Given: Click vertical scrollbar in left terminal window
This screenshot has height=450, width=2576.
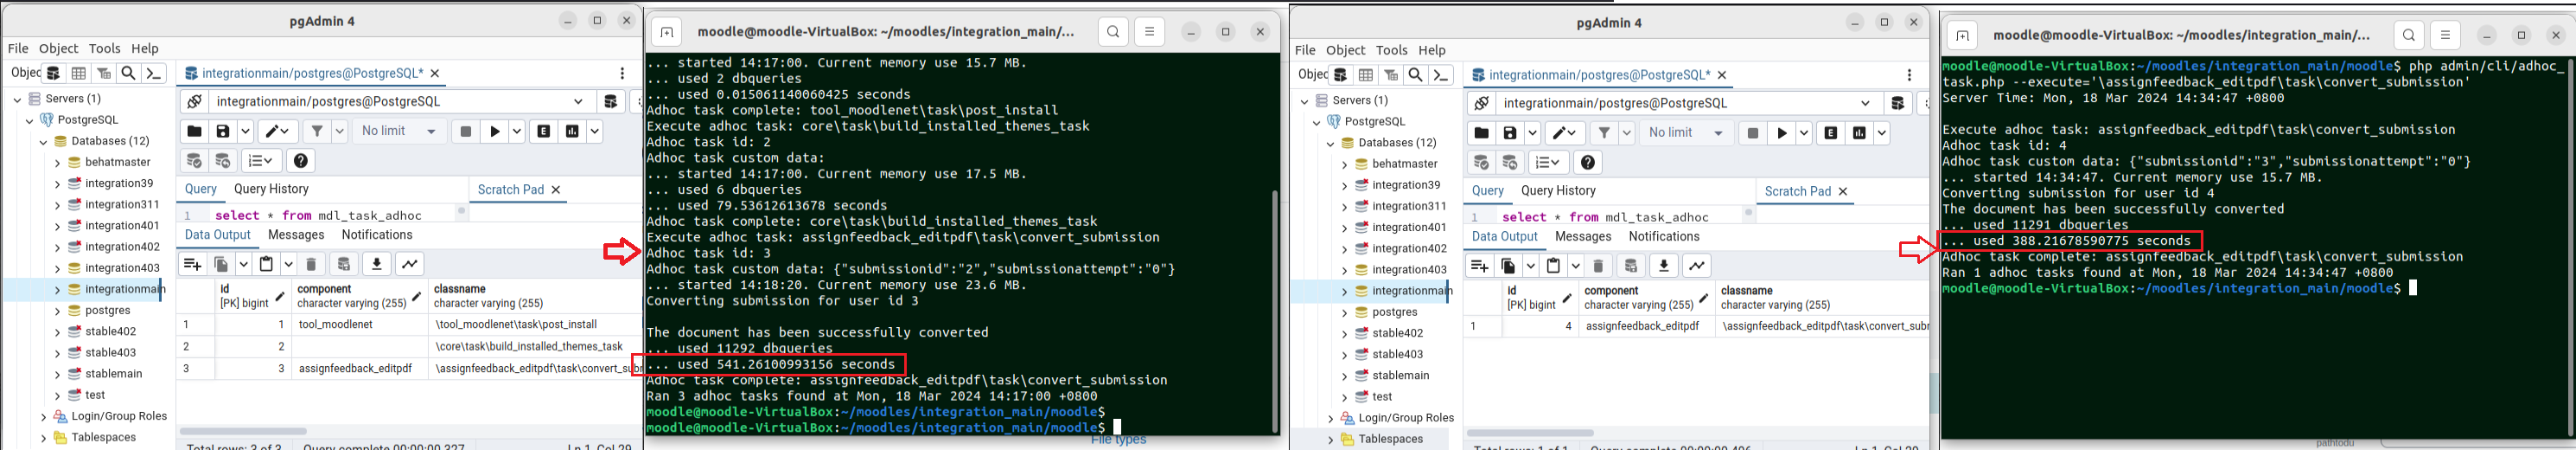Looking at the screenshot, I should click(1274, 310).
